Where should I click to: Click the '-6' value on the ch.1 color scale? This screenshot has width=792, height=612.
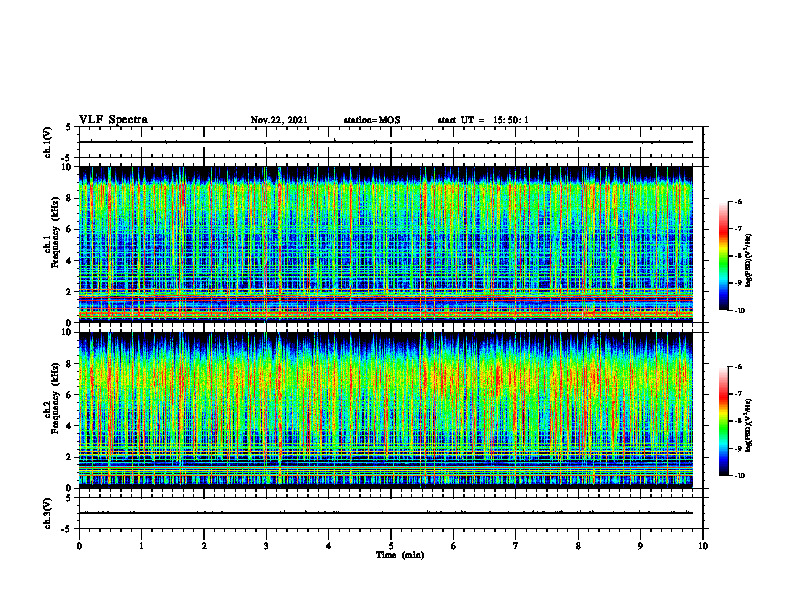[738, 201]
